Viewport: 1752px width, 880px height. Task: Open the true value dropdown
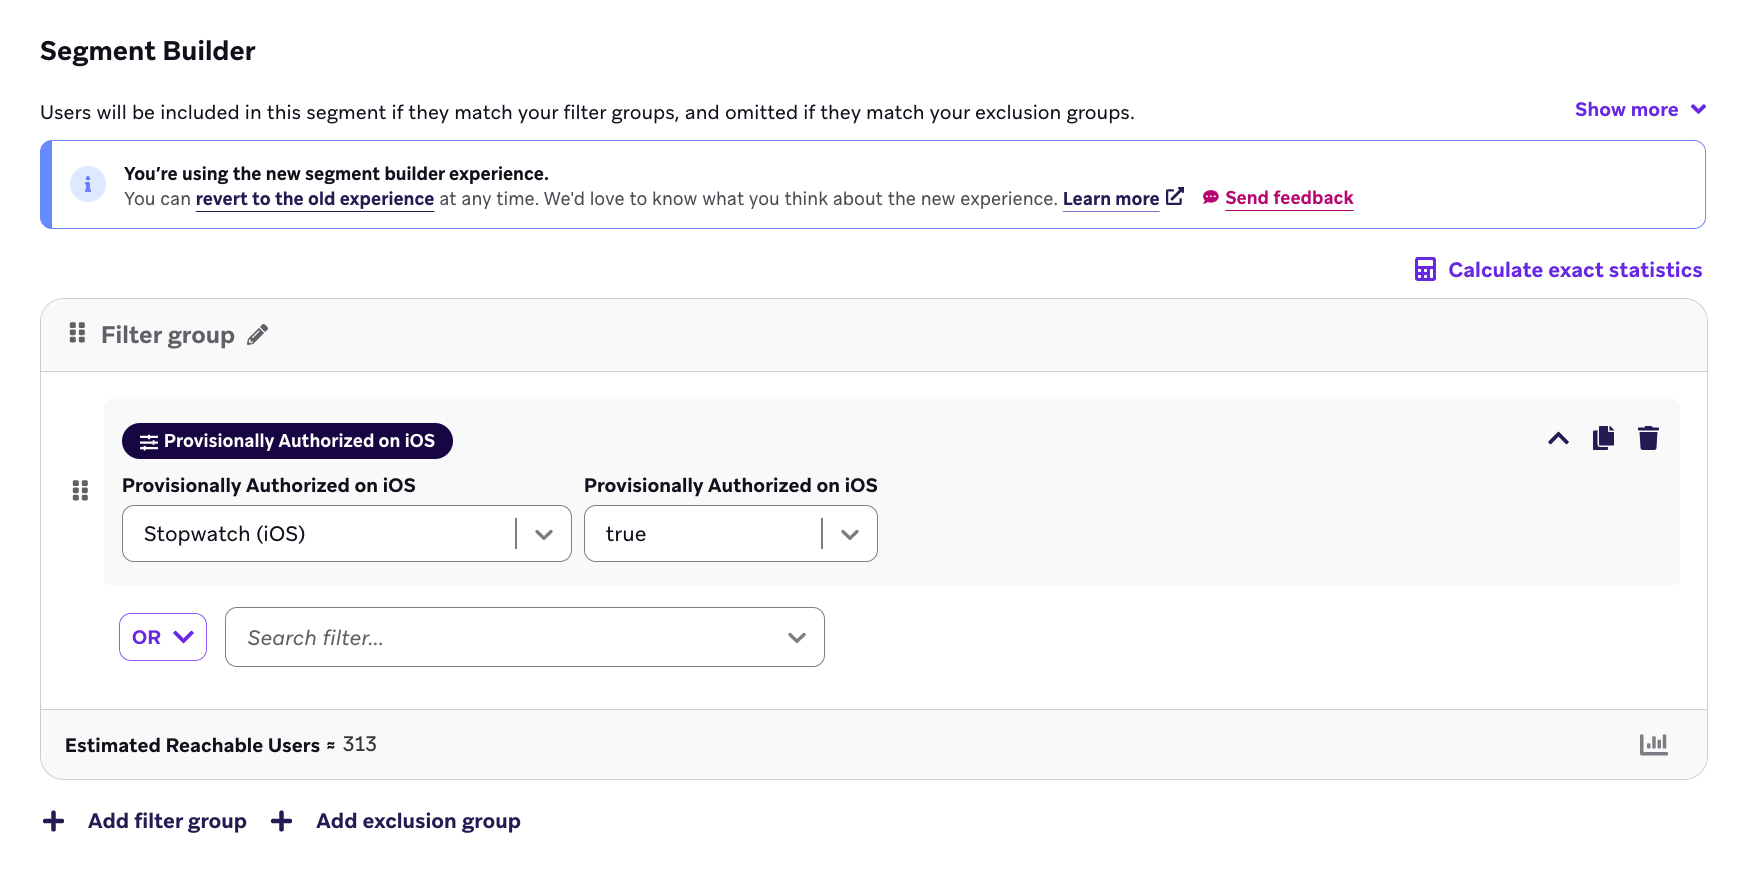click(x=731, y=534)
